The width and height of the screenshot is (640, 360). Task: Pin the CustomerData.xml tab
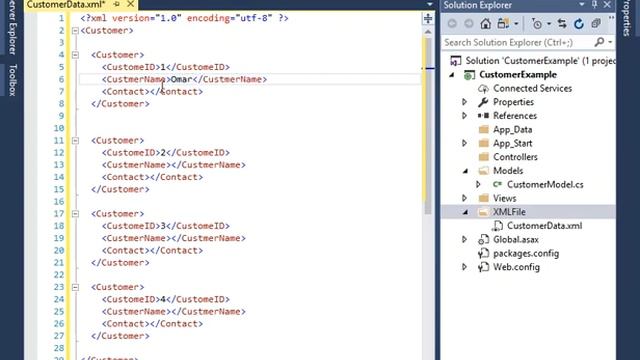tap(117, 4)
